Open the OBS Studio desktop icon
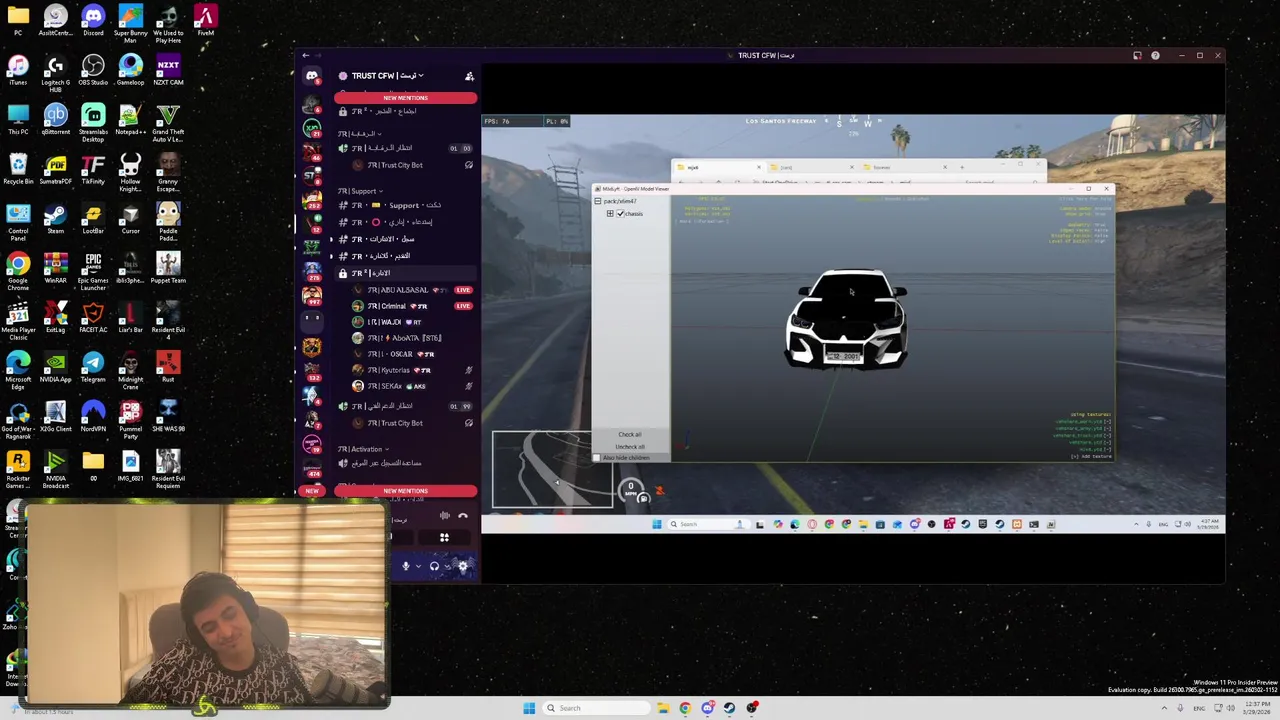 coord(93,70)
